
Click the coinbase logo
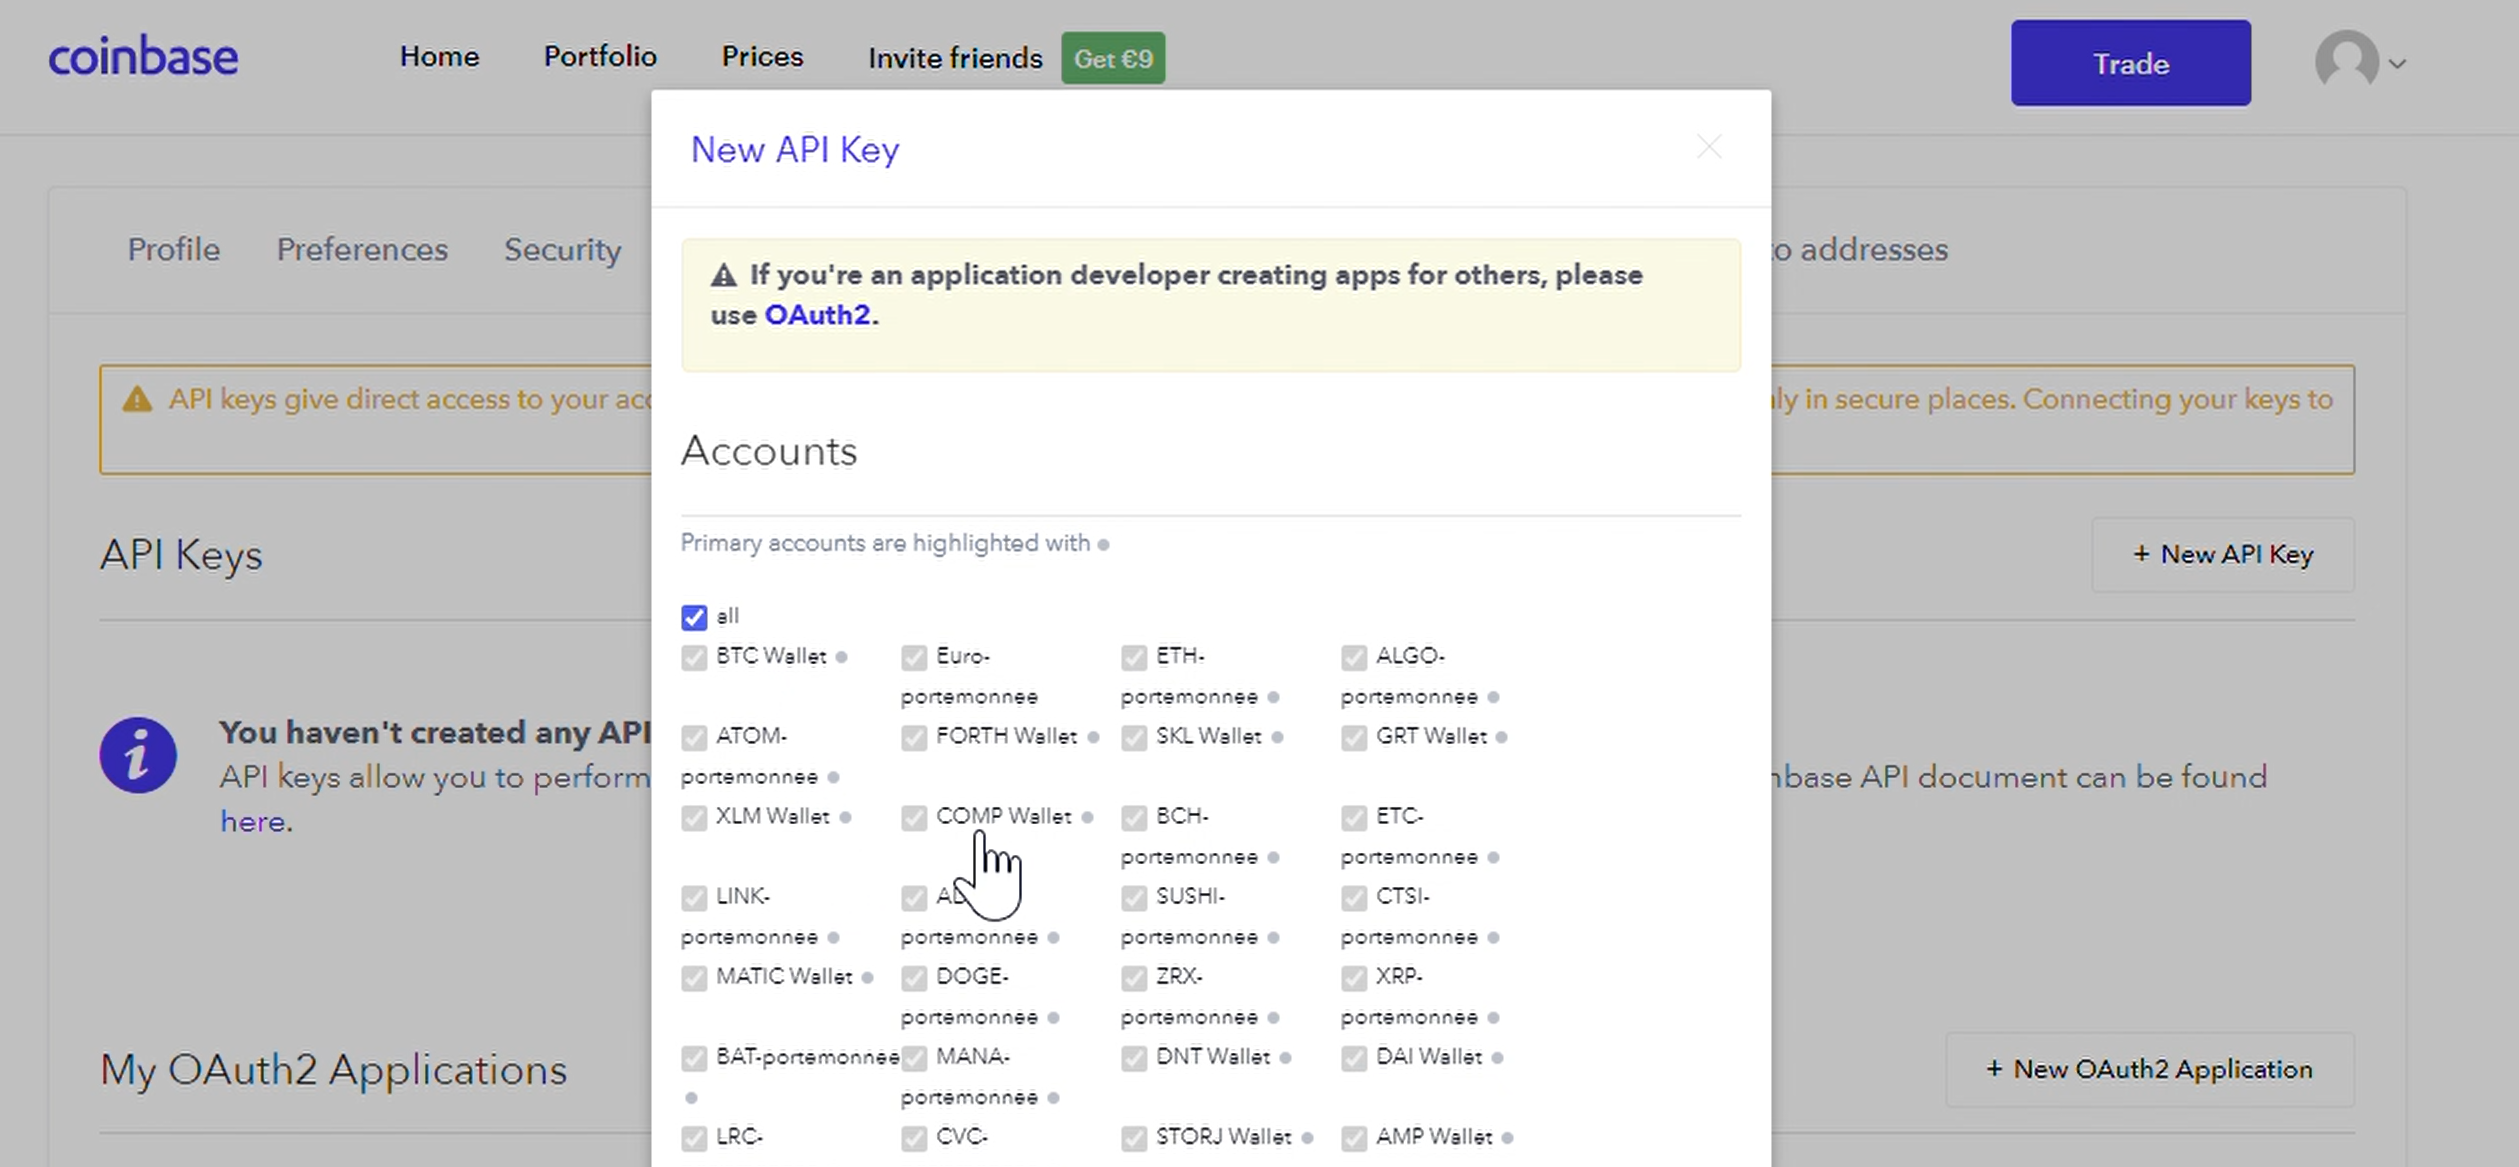(x=143, y=56)
